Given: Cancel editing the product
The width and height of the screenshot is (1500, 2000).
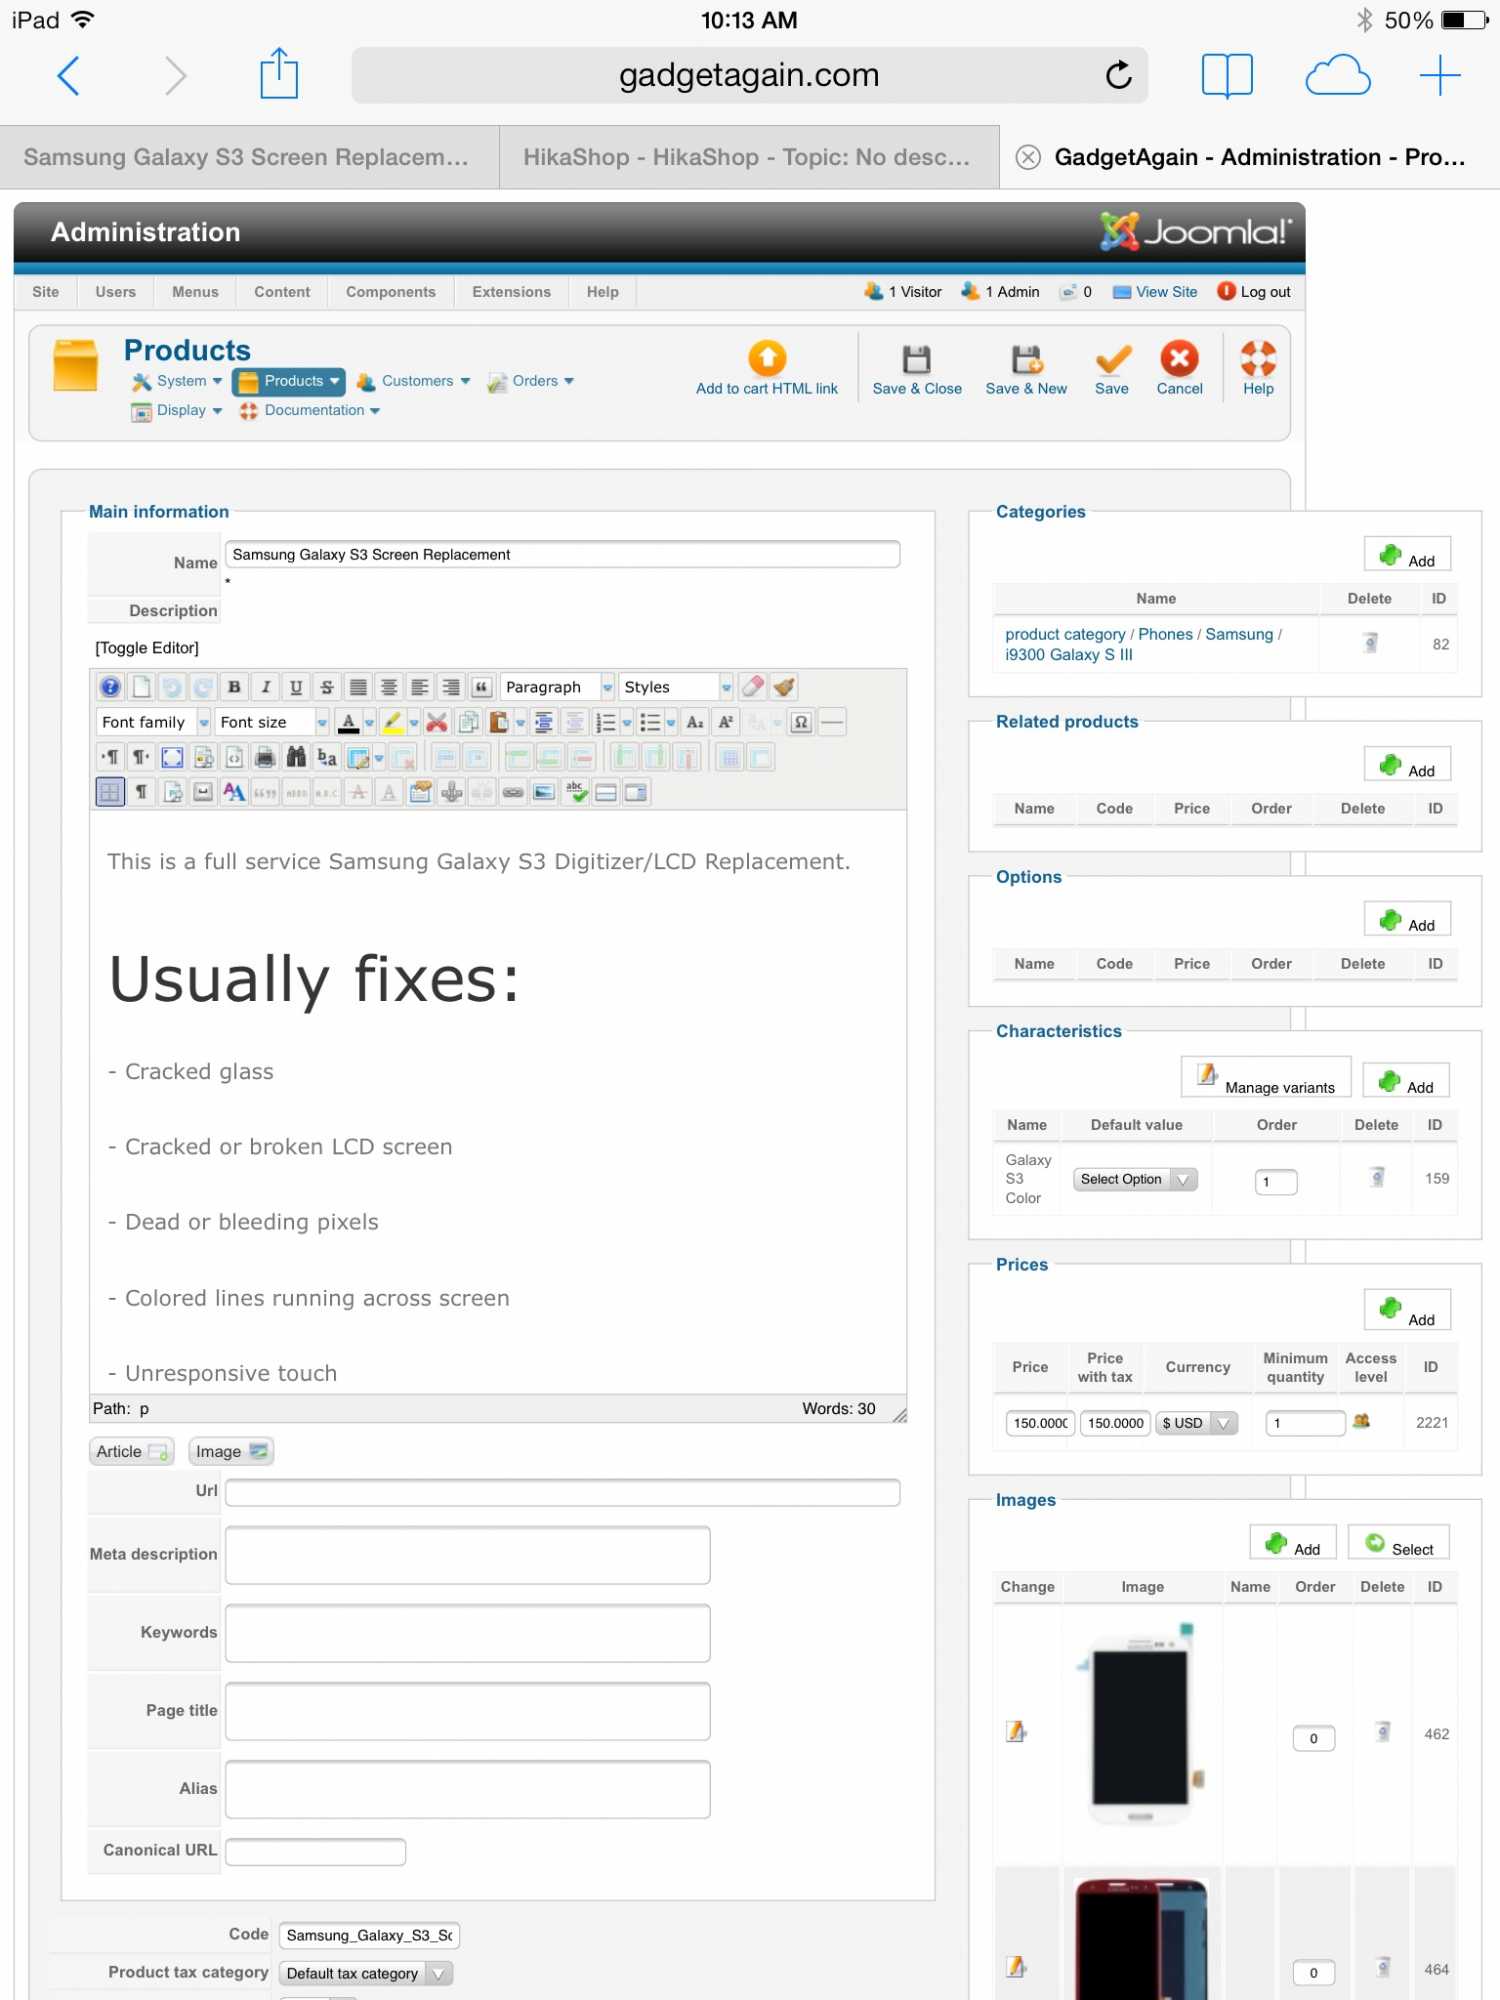Looking at the screenshot, I should coord(1180,369).
